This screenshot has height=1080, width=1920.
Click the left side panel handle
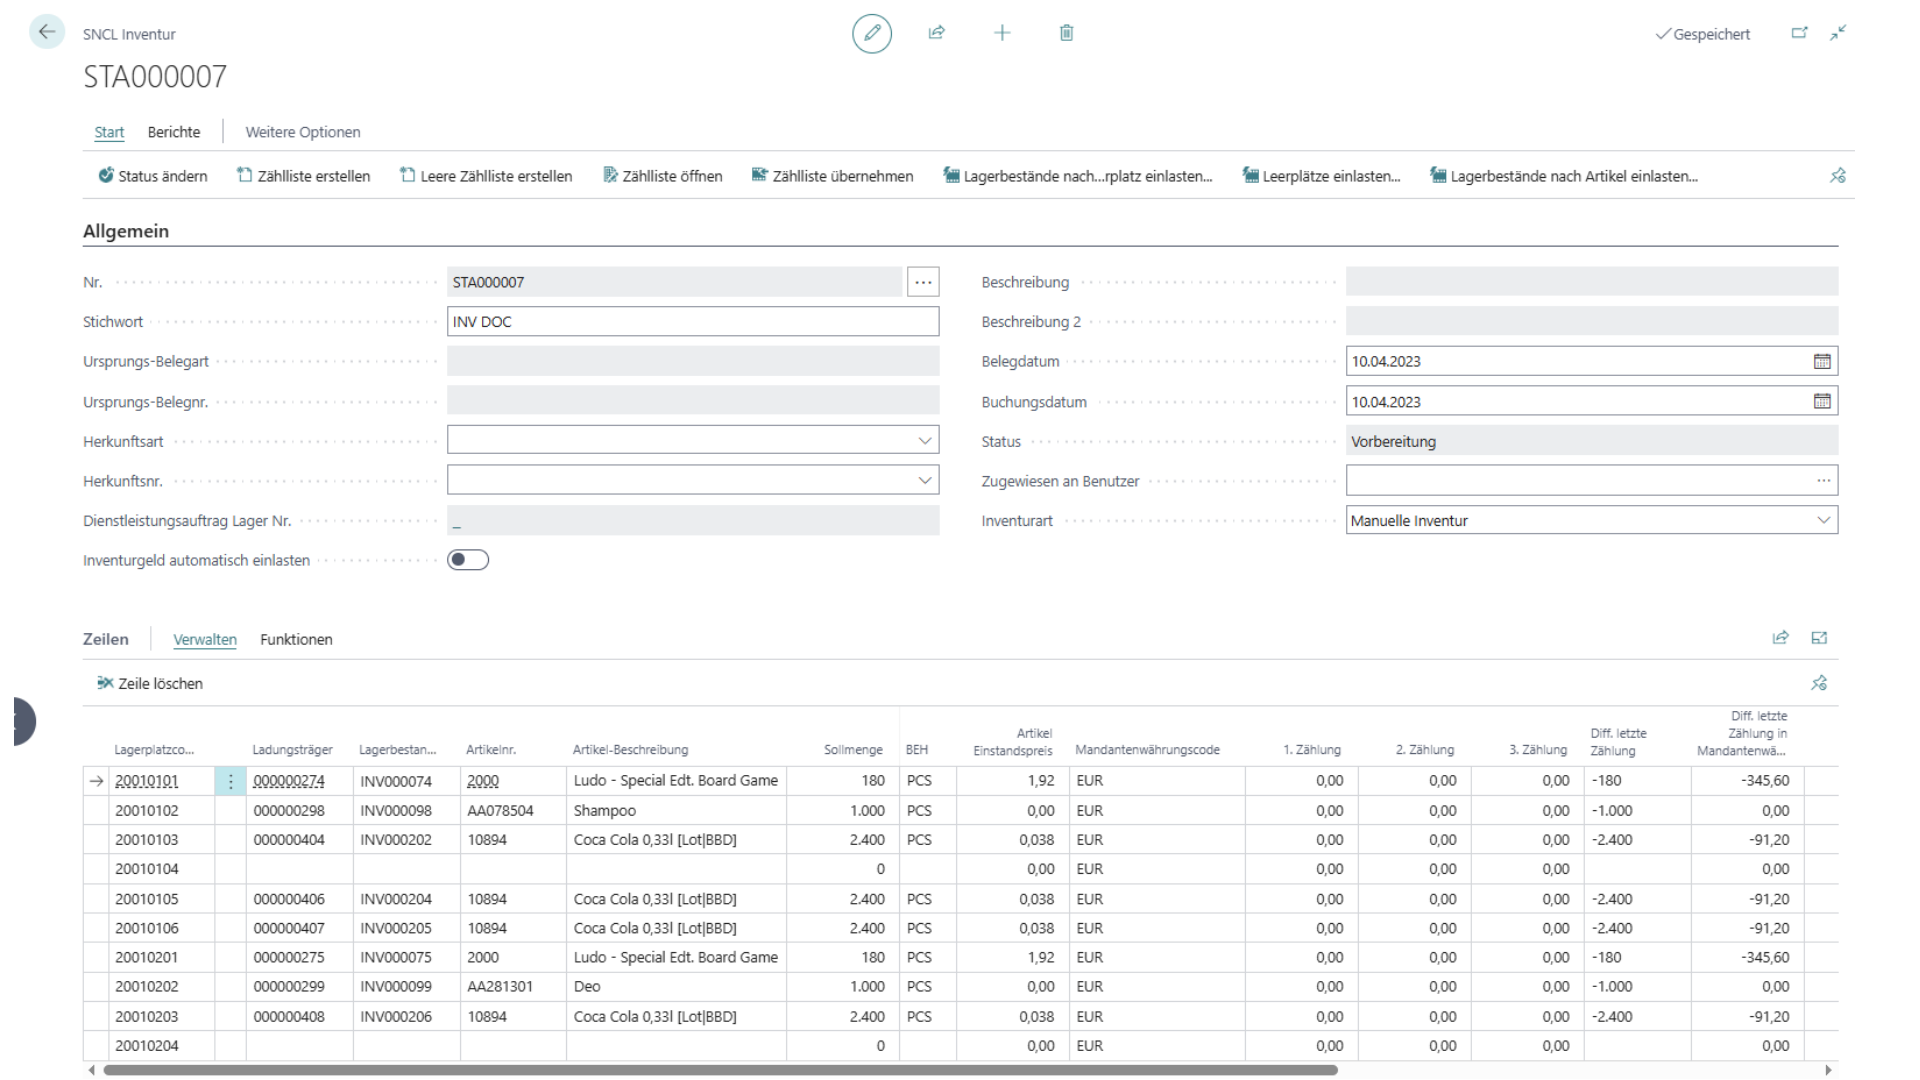(24, 721)
